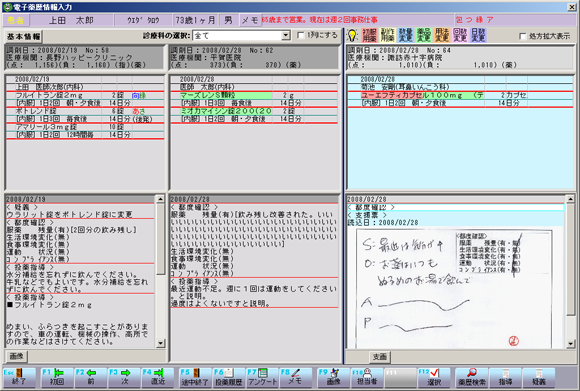Click the 諏訪赤十字病院 prescription header
Viewport: 580px width, 391px height.
(460, 58)
